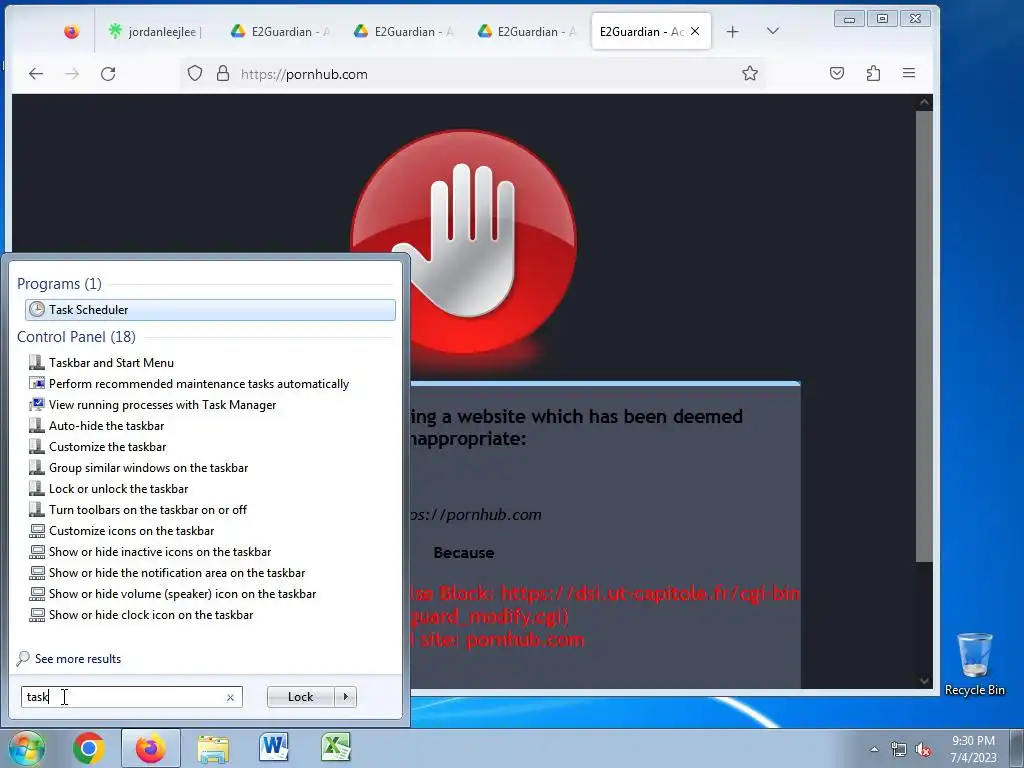The height and width of the screenshot is (768, 1024).
Task: Expand the shutdown options arrow beside Lock
Action: click(x=345, y=697)
